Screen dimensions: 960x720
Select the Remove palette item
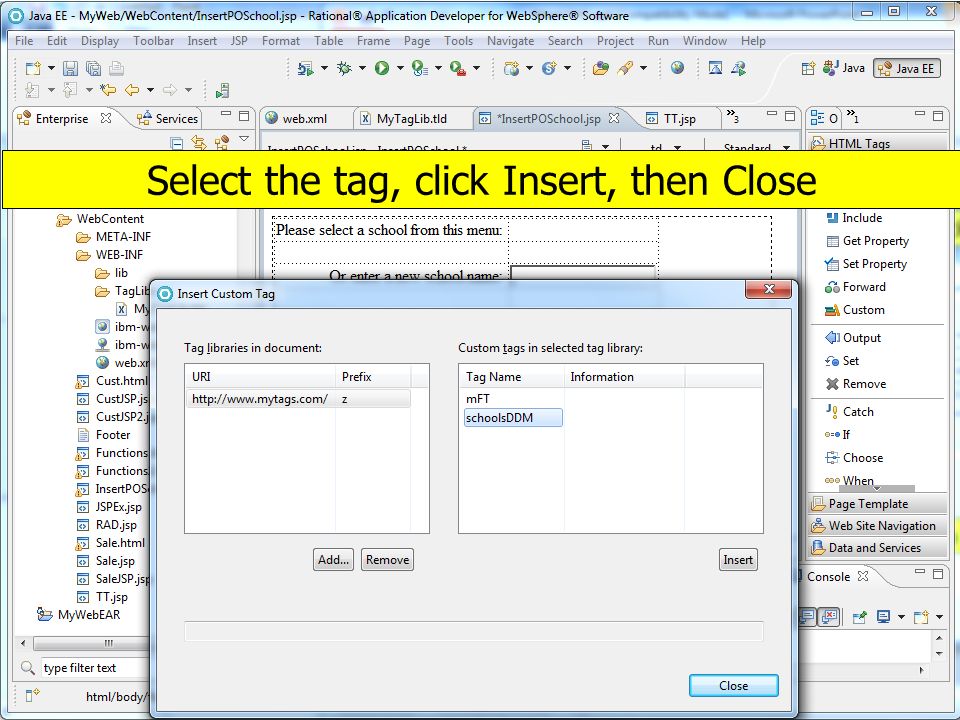pyautogui.click(x=855, y=384)
